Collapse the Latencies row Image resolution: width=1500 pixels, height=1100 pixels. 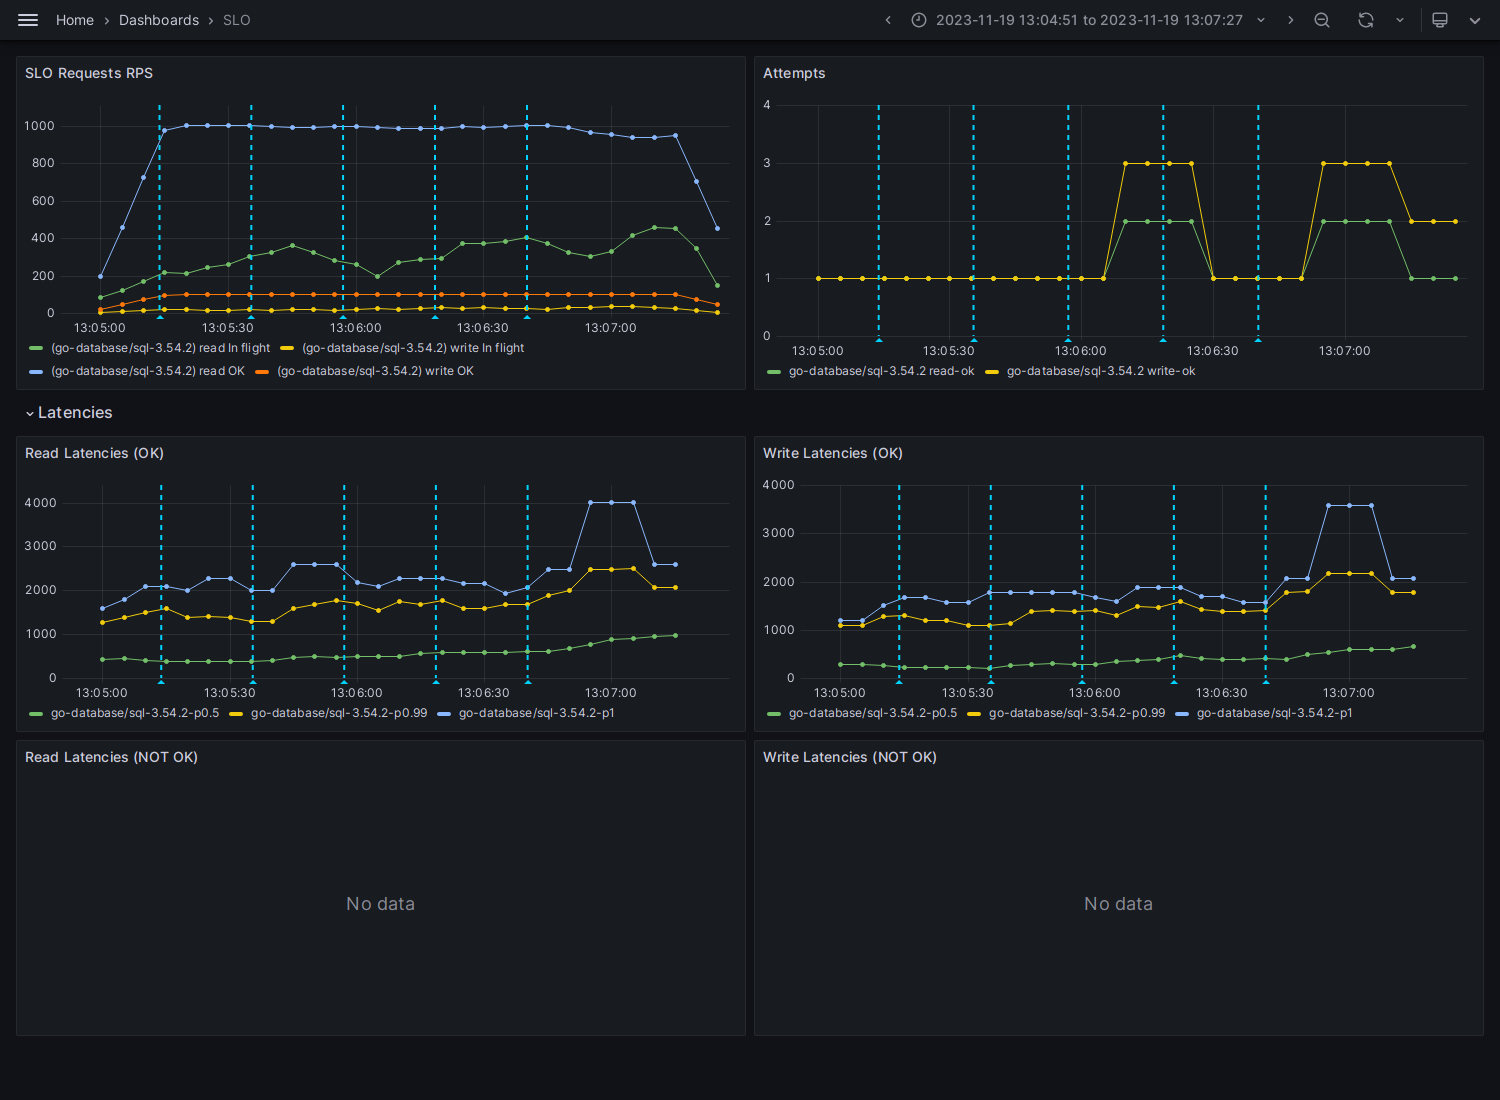pyautogui.click(x=69, y=413)
